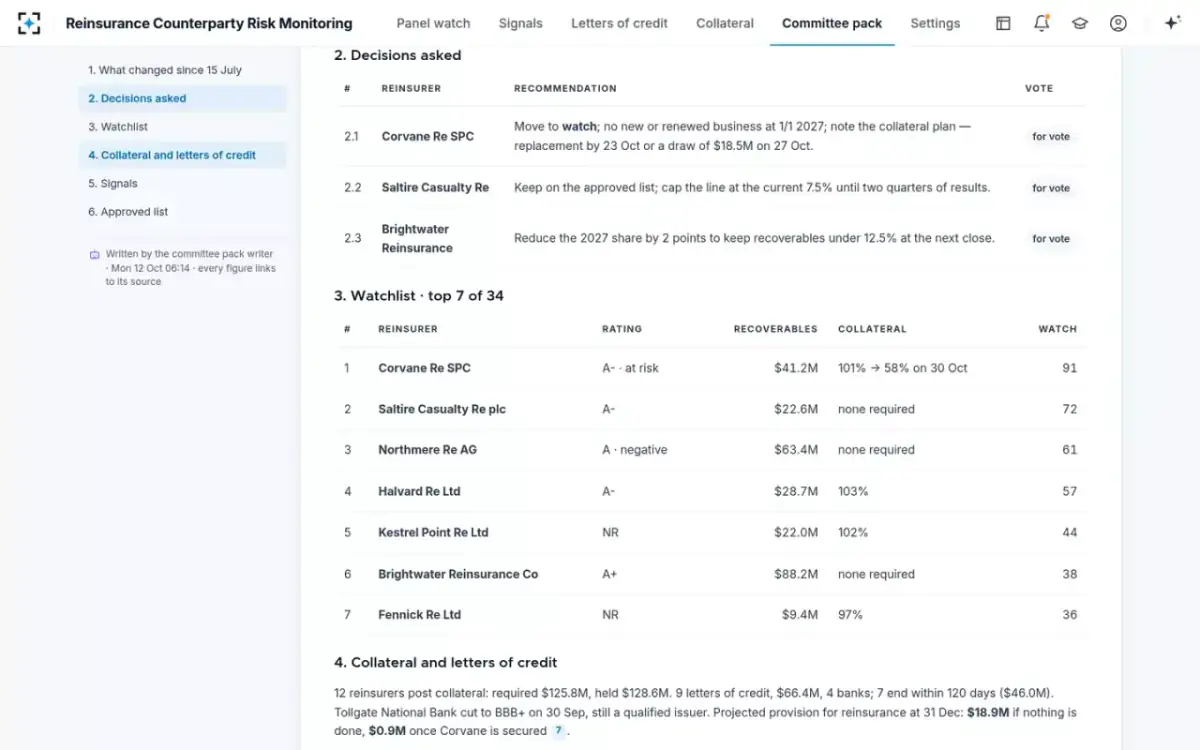The width and height of the screenshot is (1200, 750).
Task: Open the Collateral tab
Action: [725, 23]
